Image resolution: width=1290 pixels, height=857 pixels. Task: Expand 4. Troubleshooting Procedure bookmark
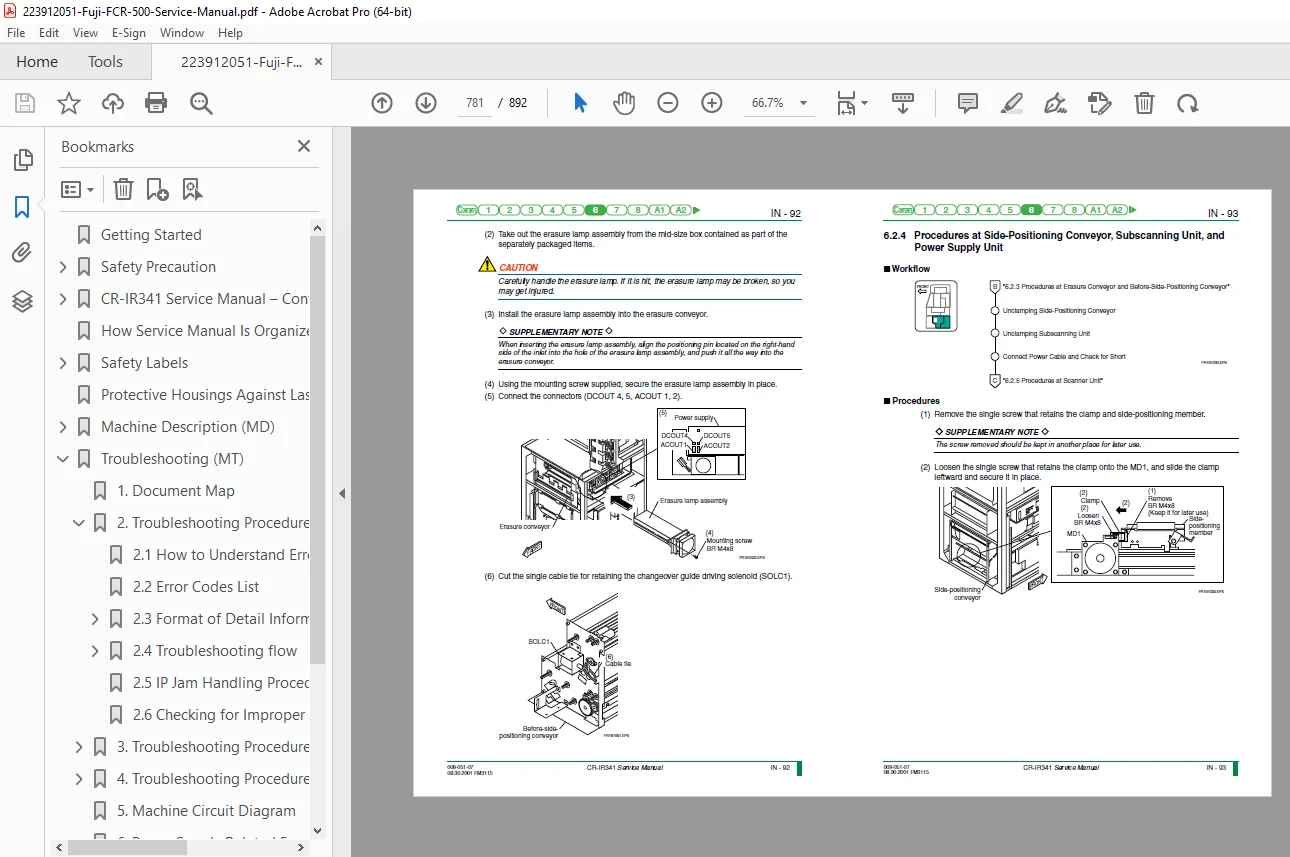pyautogui.click(x=79, y=779)
